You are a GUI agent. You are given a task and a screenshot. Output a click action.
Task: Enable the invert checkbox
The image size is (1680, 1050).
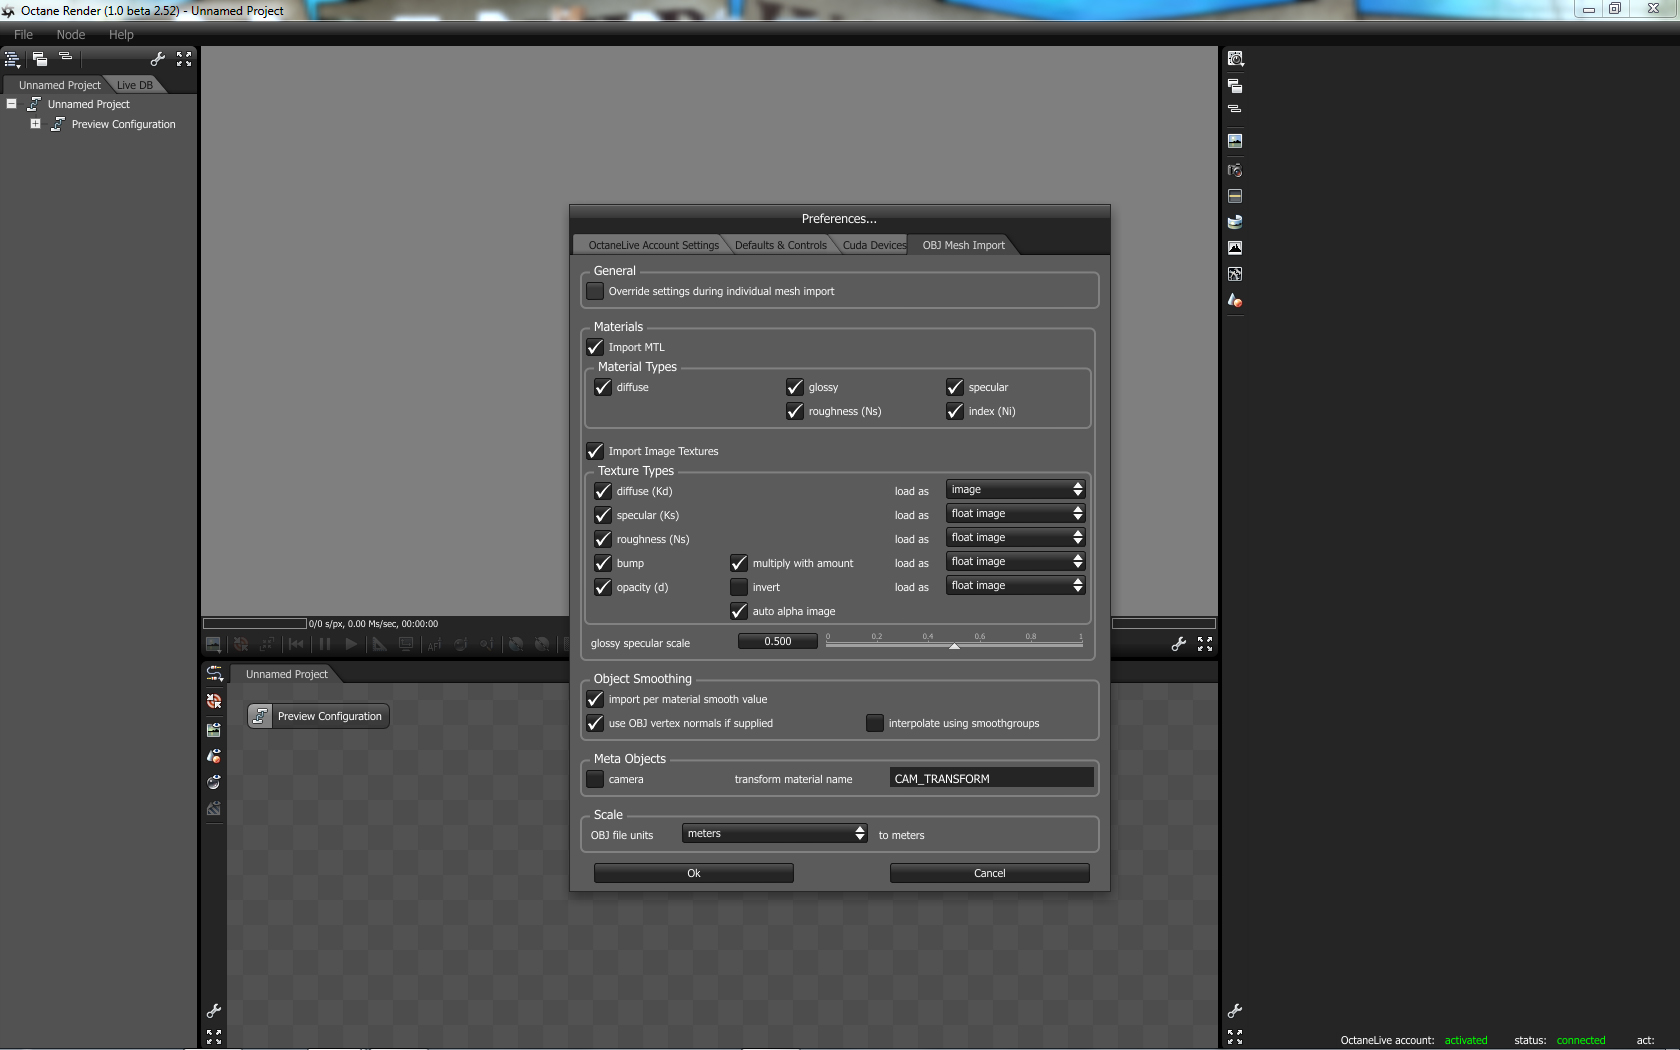tap(739, 587)
